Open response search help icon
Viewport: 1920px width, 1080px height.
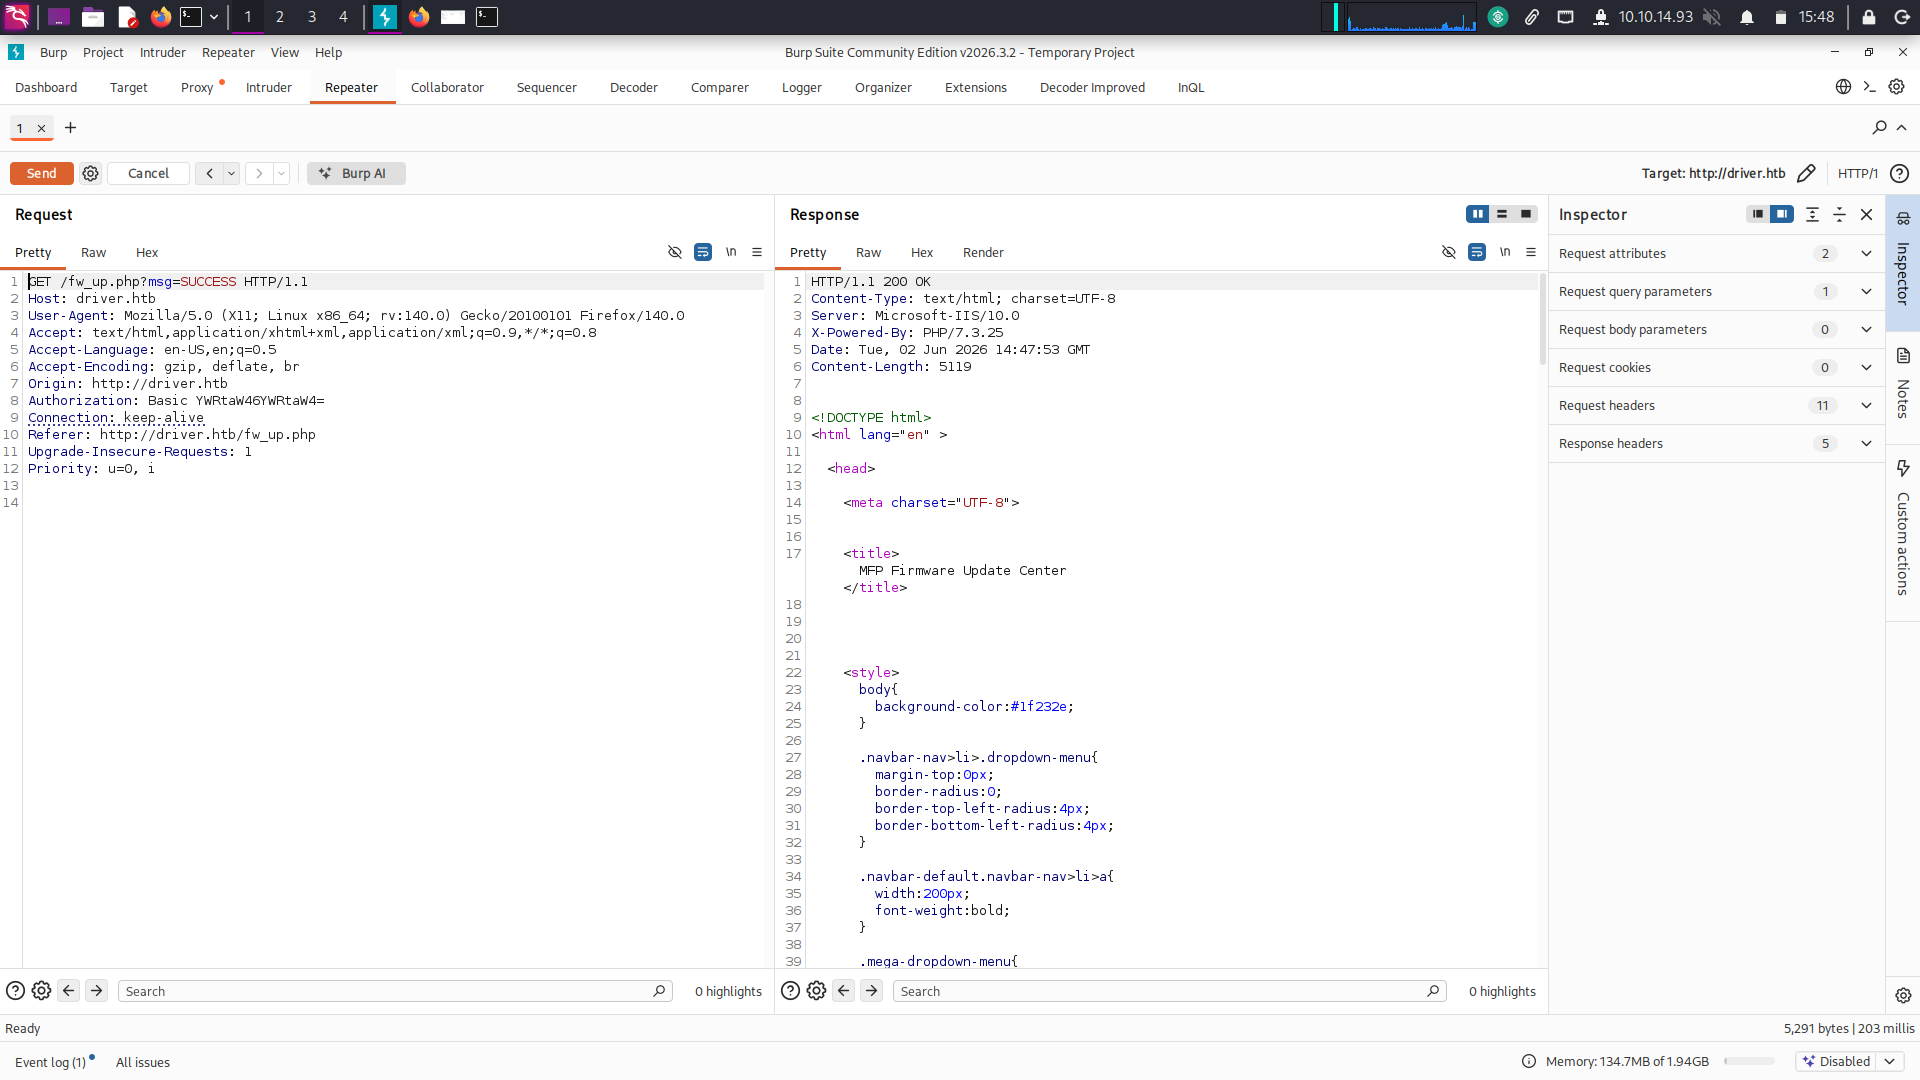point(790,991)
